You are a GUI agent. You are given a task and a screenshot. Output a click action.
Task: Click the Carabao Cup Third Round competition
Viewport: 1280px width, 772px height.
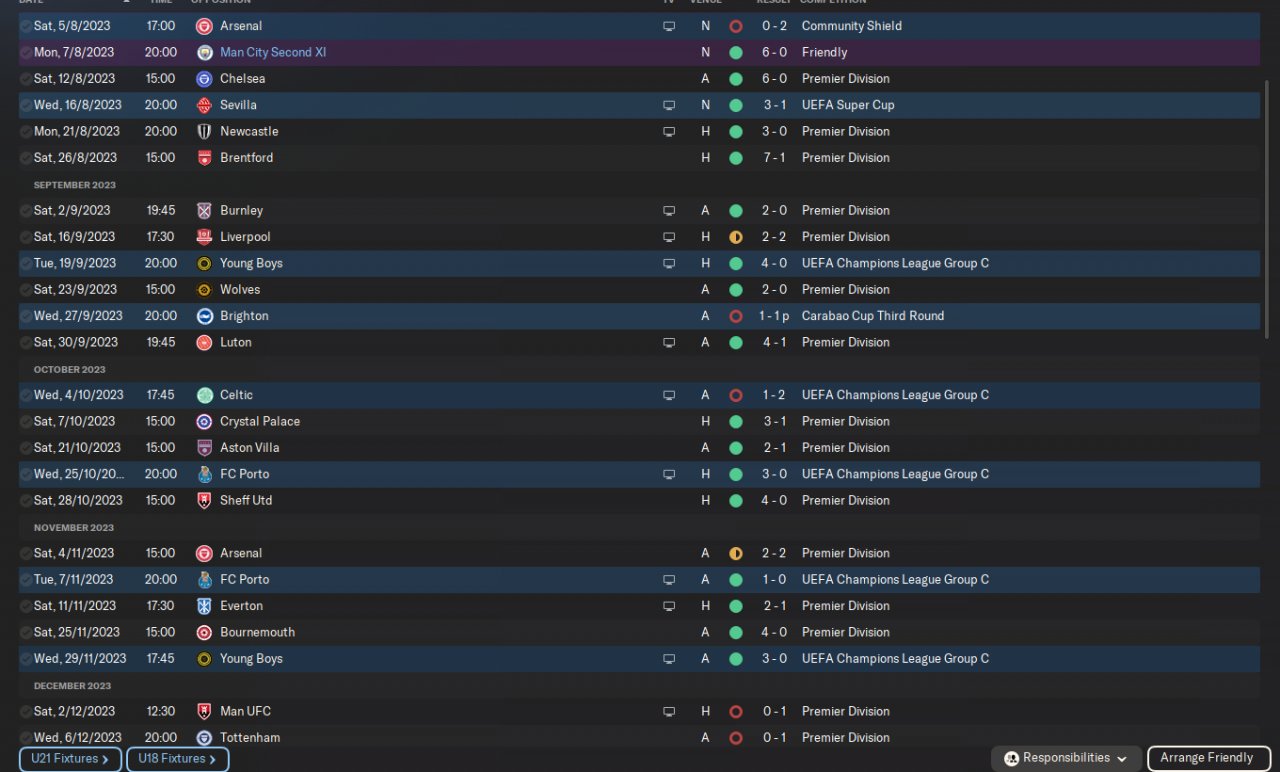[872, 316]
